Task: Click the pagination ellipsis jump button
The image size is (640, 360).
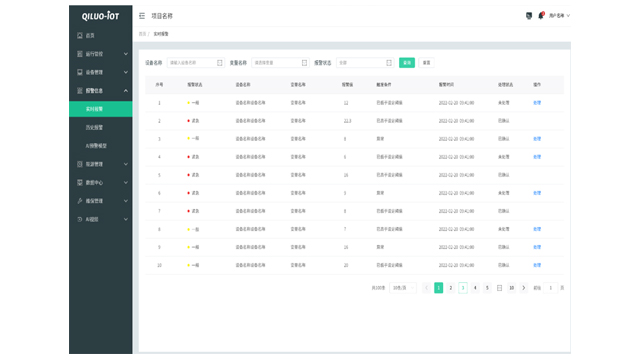Action: 499,288
